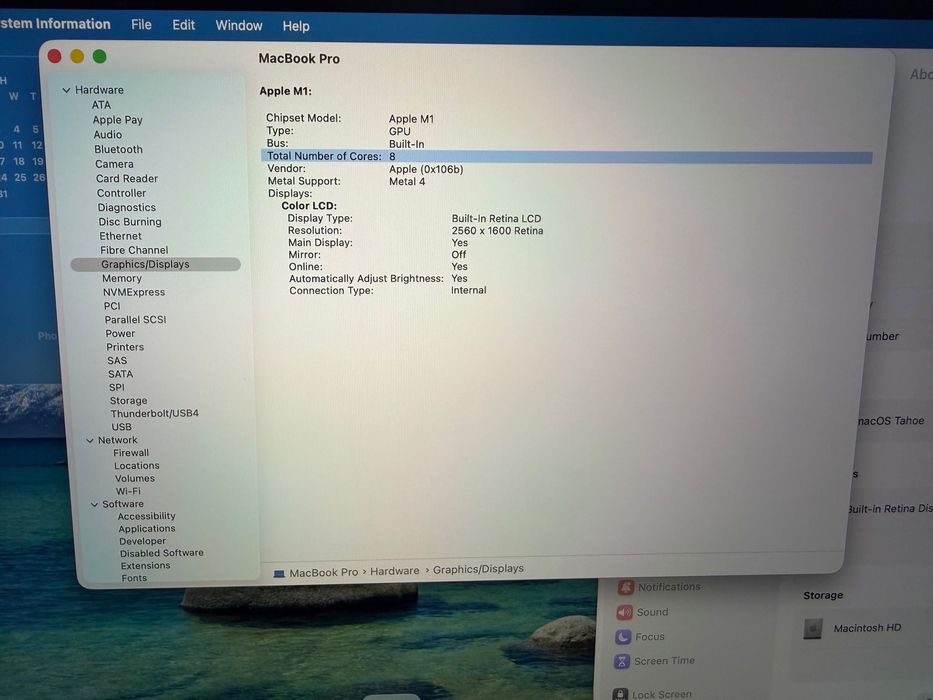Click the Resolution value 2560 x 1600 Retina

(x=497, y=231)
